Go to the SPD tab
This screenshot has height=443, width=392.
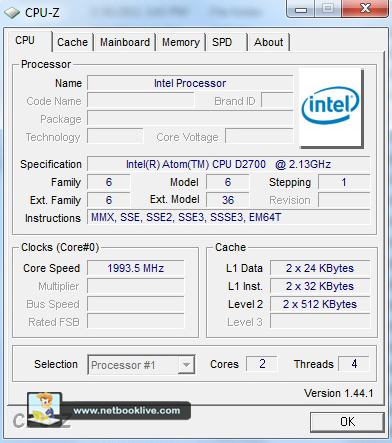click(222, 42)
